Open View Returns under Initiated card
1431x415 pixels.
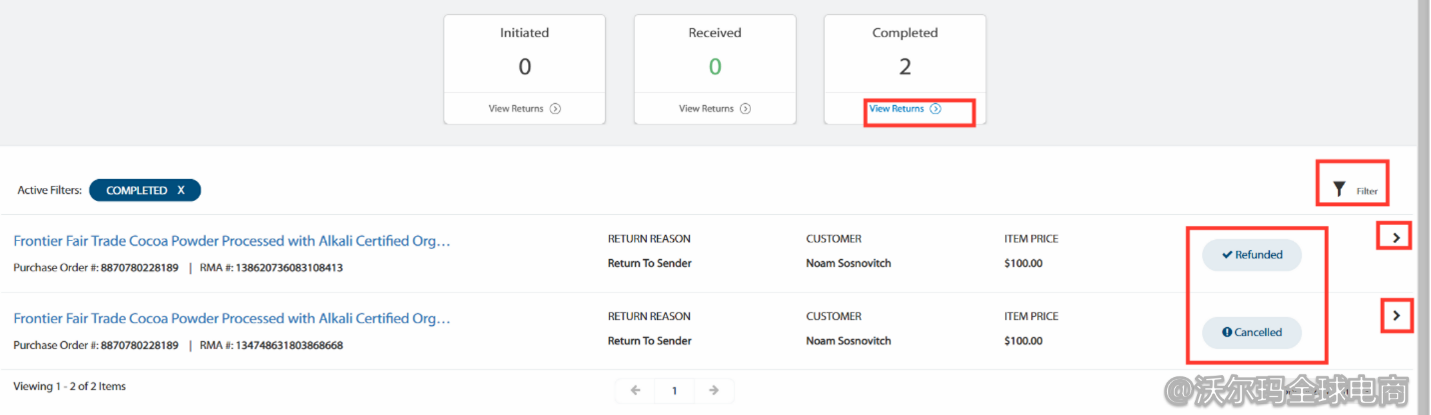(524, 109)
